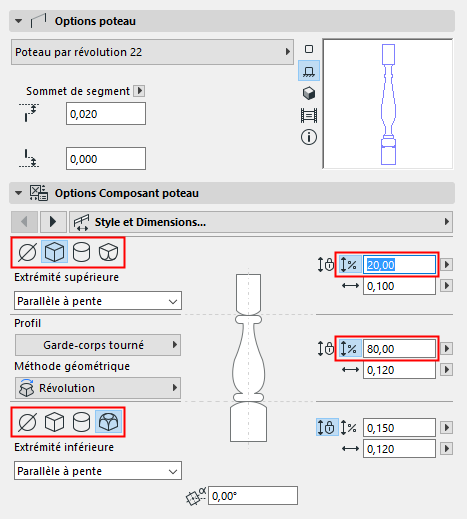Viewport: 467px width, 519px height.
Task: Click the rotation angle field showing 0,00°
Action: click(253, 496)
